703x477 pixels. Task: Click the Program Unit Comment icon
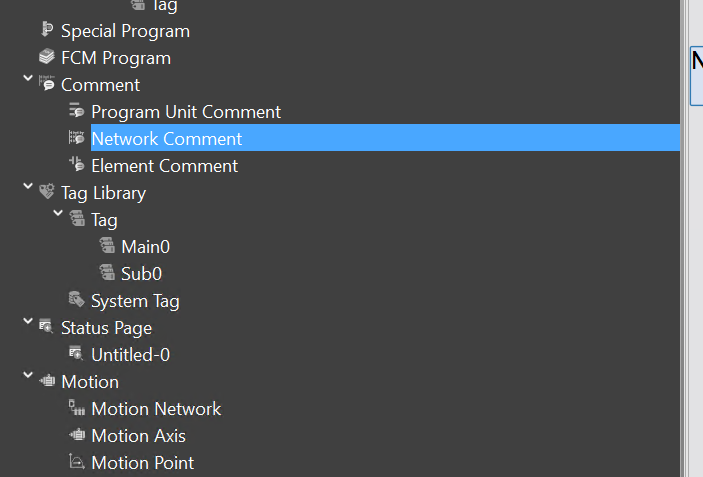[x=76, y=111]
